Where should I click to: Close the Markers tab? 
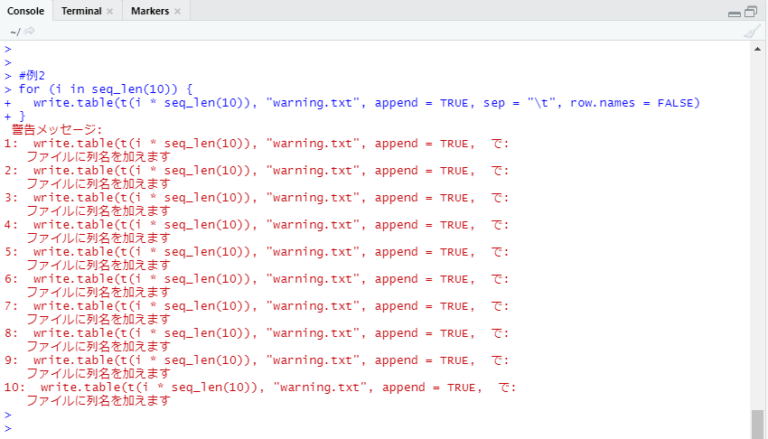tap(177, 11)
